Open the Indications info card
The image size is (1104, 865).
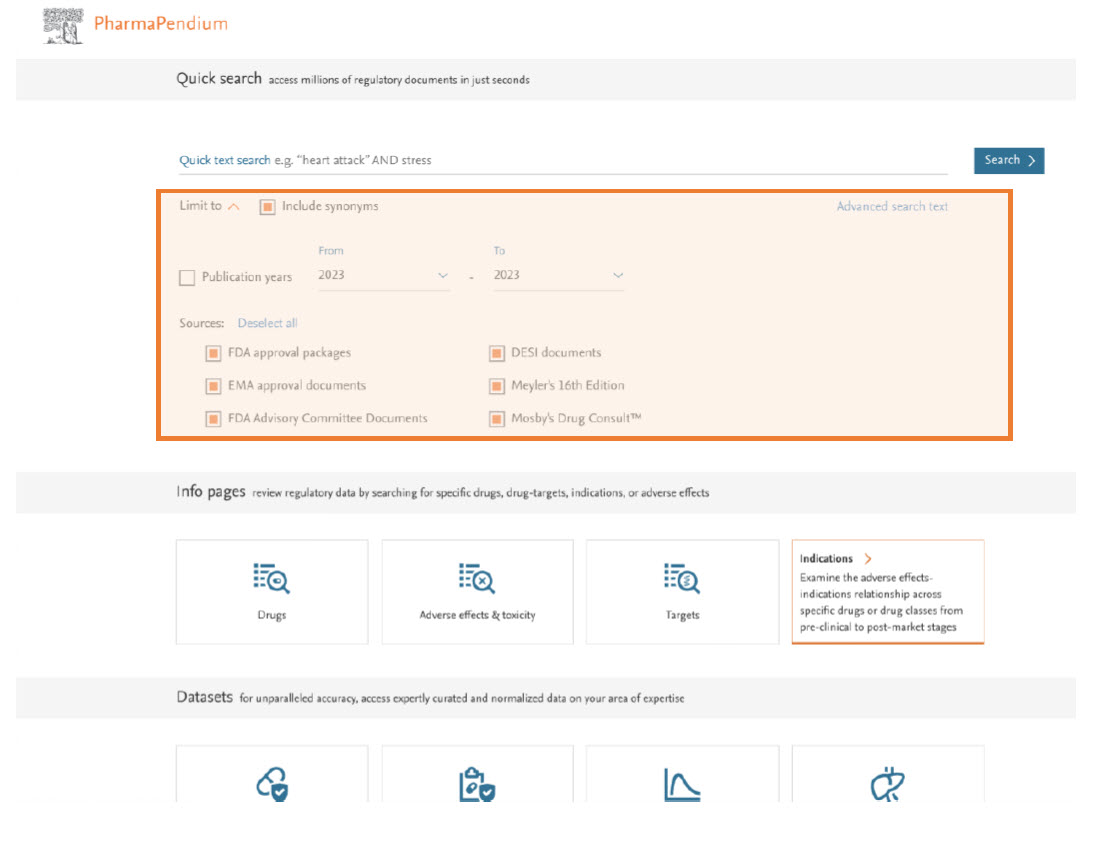(887, 594)
